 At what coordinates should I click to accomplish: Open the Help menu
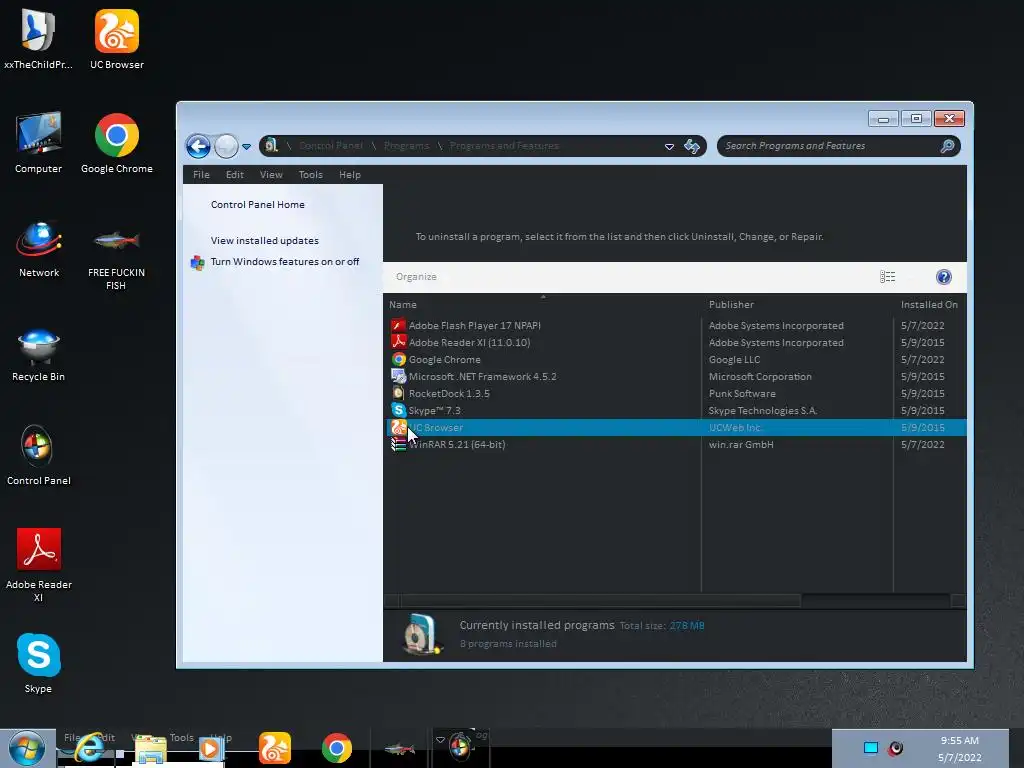(349, 174)
